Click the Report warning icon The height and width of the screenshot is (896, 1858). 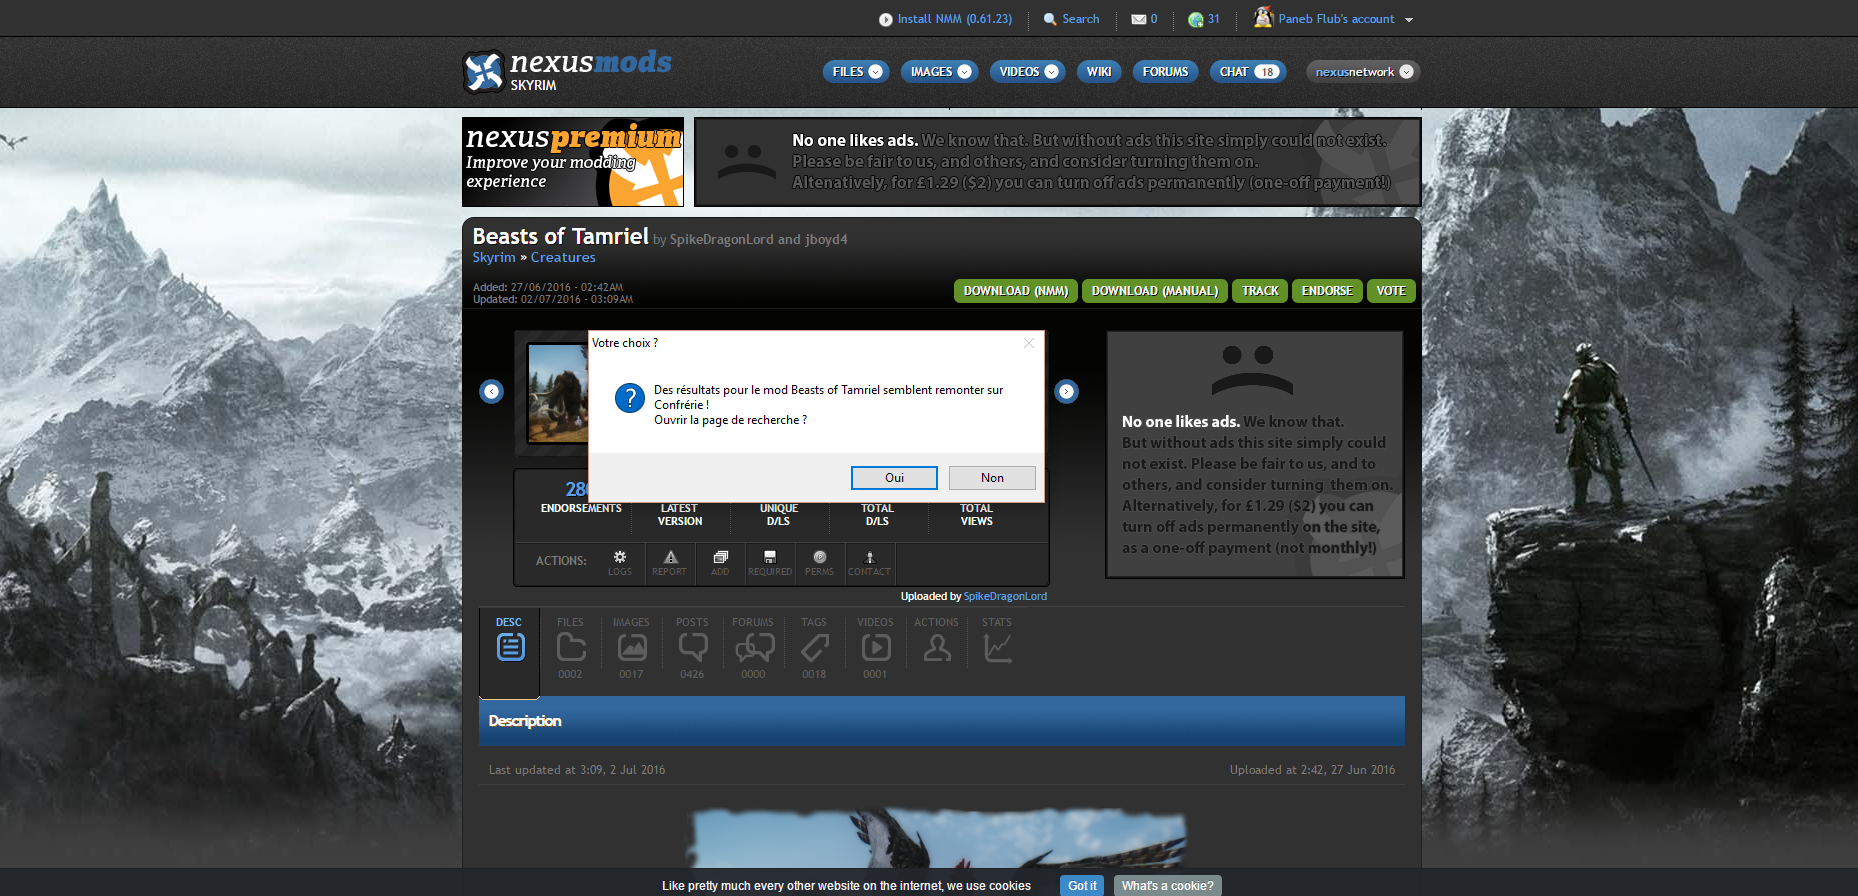point(670,557)
